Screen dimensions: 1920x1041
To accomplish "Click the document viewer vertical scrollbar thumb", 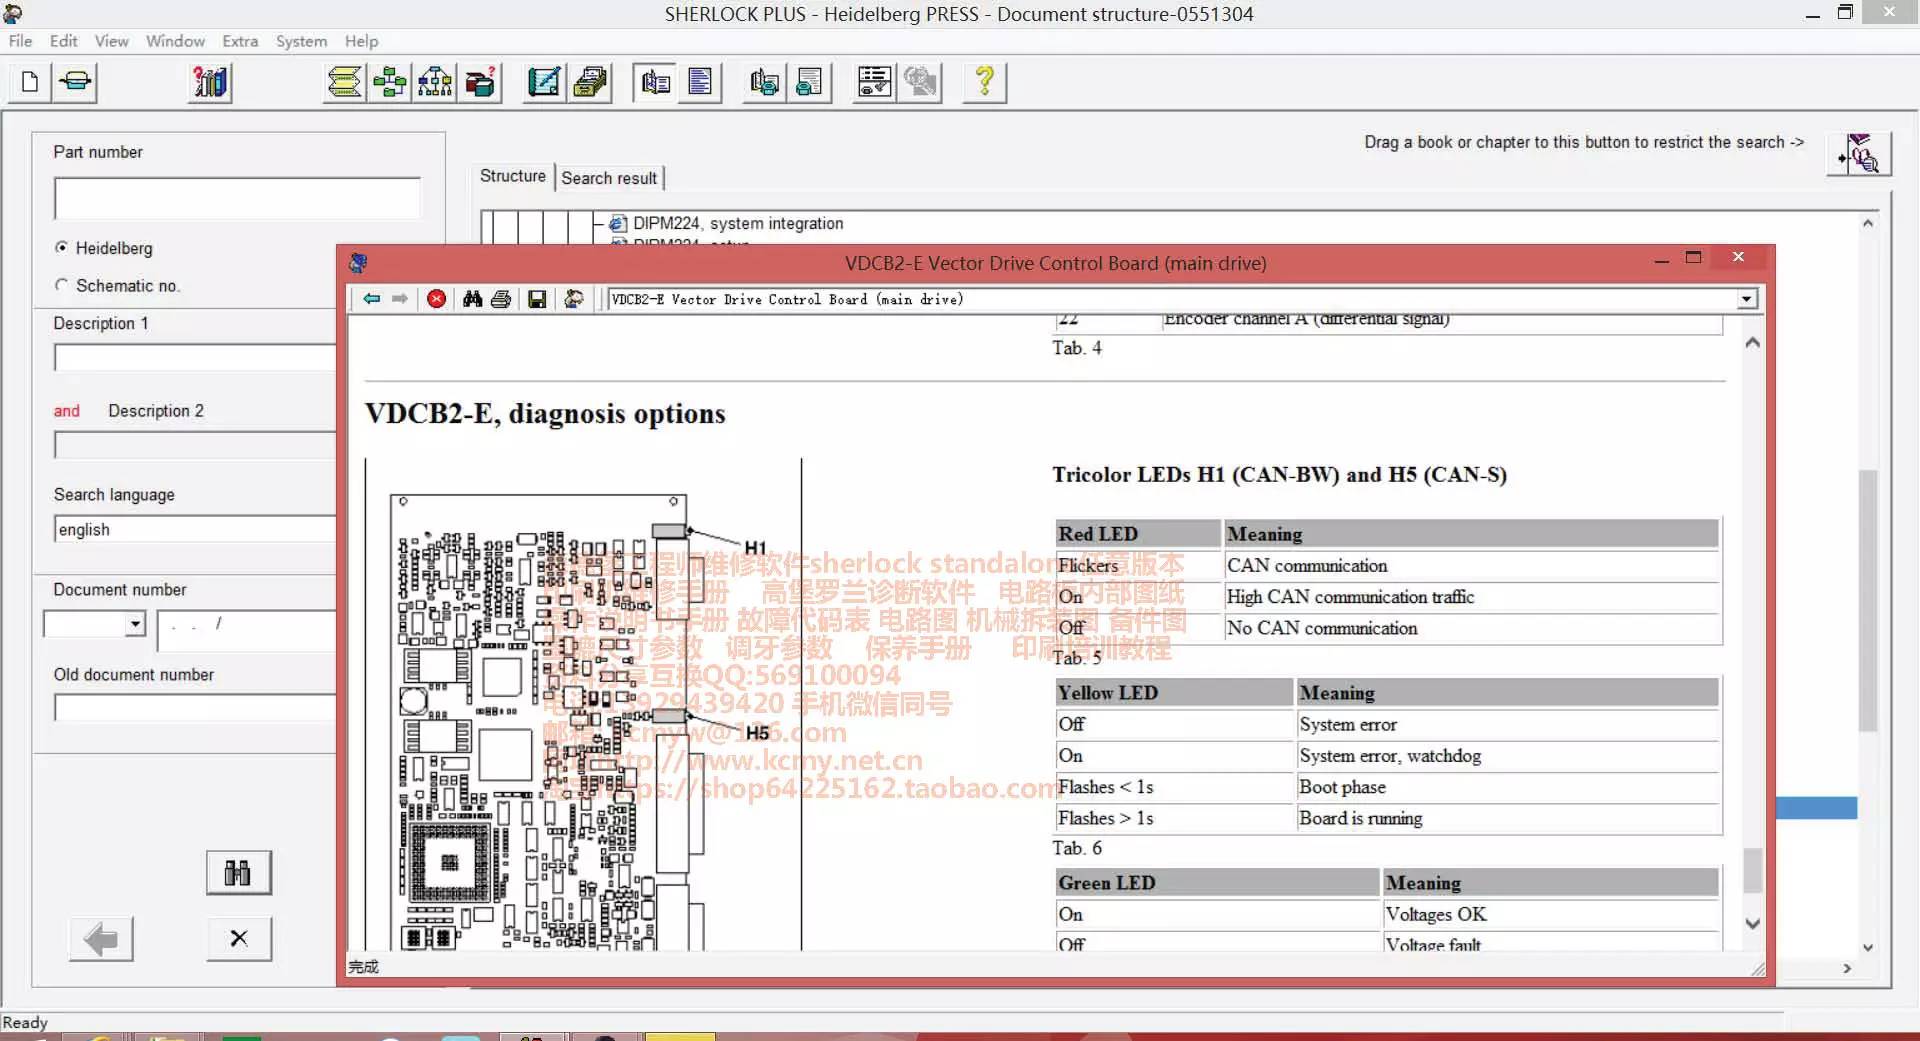I will click(1752, 870).
